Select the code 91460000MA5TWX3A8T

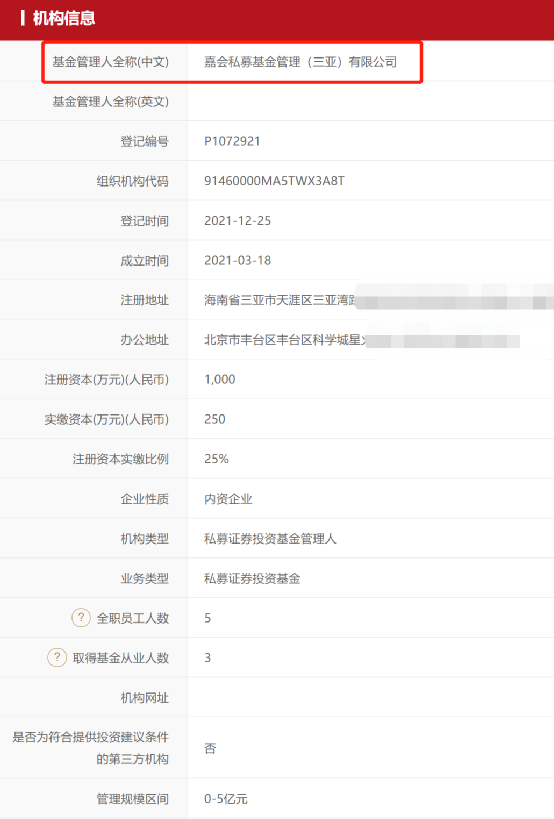274,181
